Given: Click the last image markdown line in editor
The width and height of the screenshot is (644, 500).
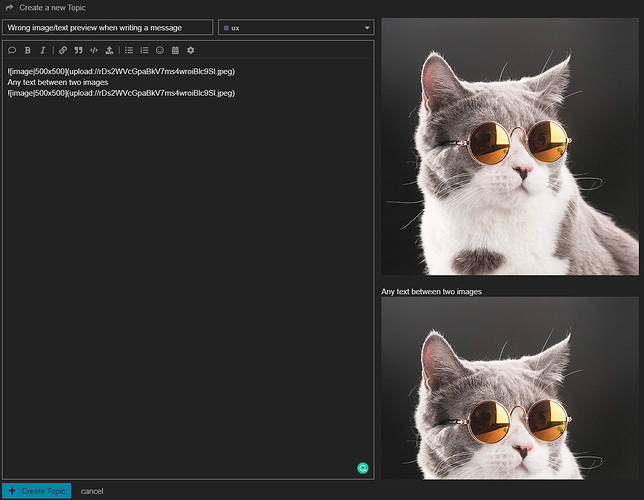Looking at the screenshot, I should [121, 93].
